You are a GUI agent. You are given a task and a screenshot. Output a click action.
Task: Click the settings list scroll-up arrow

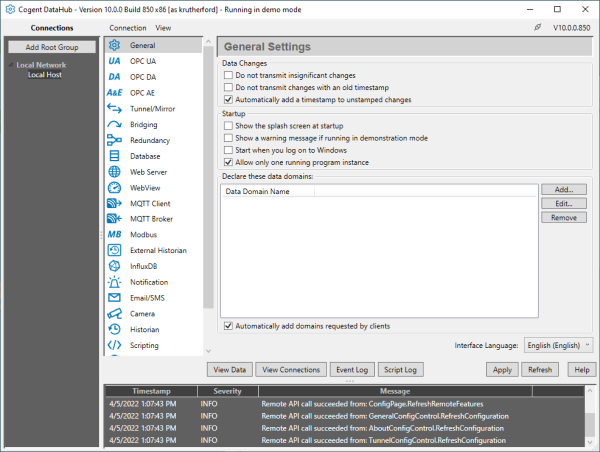(x=209, y=41)
